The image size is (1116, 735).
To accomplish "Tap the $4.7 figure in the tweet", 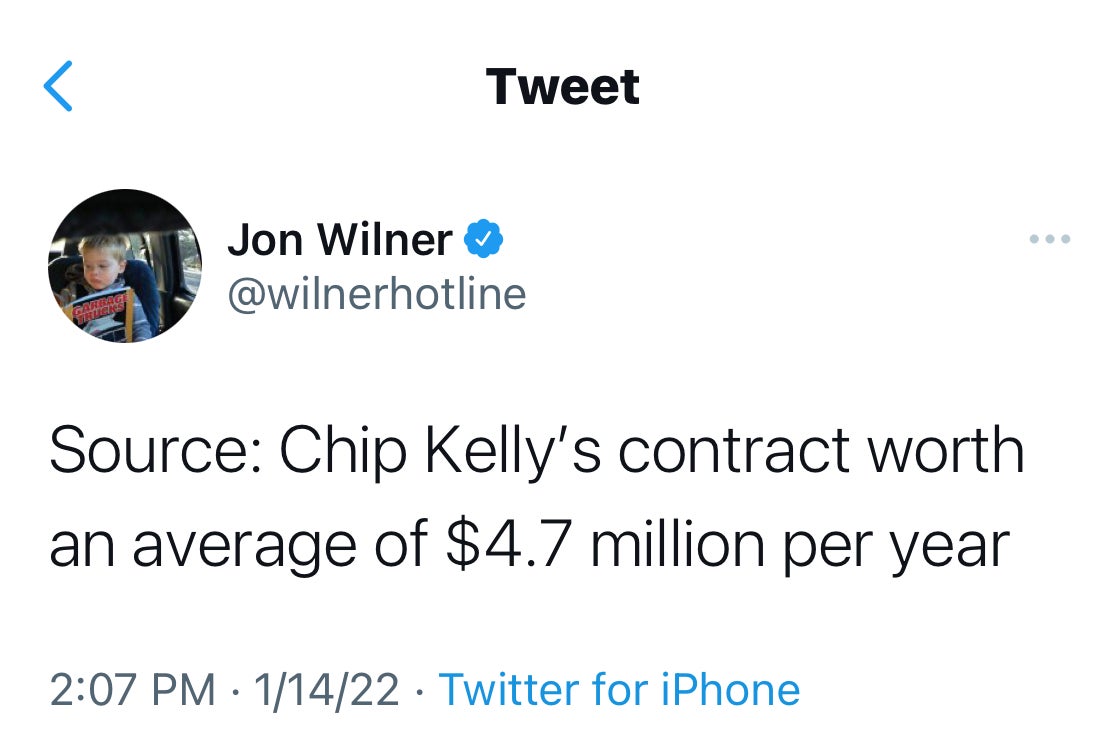I will point(507,546).
